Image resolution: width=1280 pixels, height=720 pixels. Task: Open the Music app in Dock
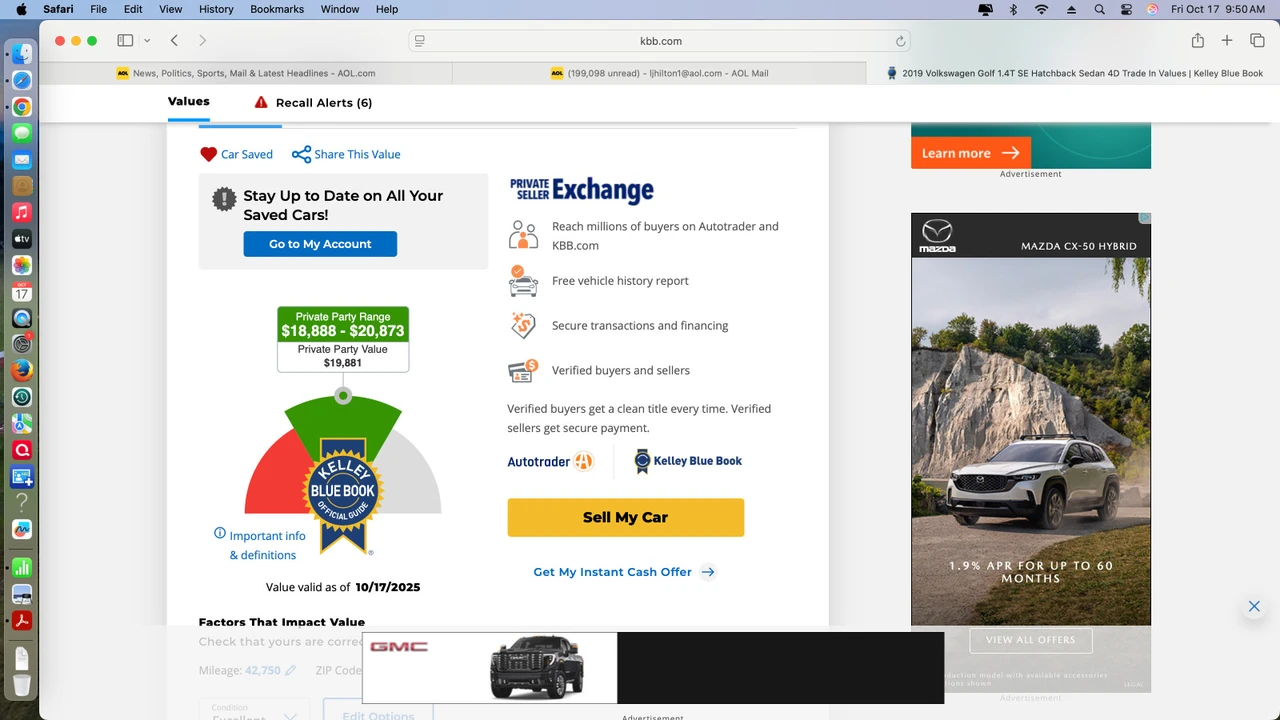21,212
